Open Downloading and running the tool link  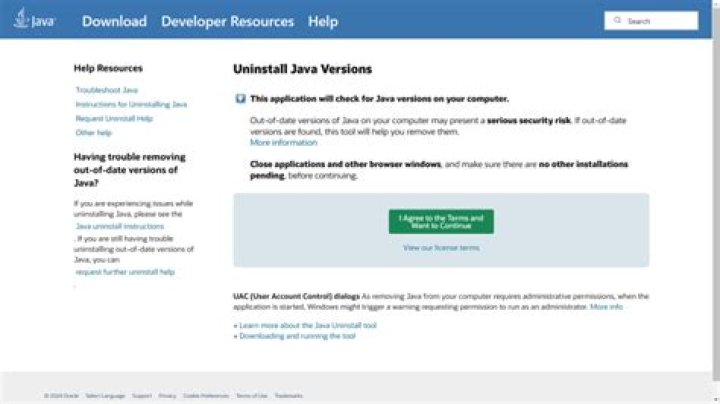(298, 336)
